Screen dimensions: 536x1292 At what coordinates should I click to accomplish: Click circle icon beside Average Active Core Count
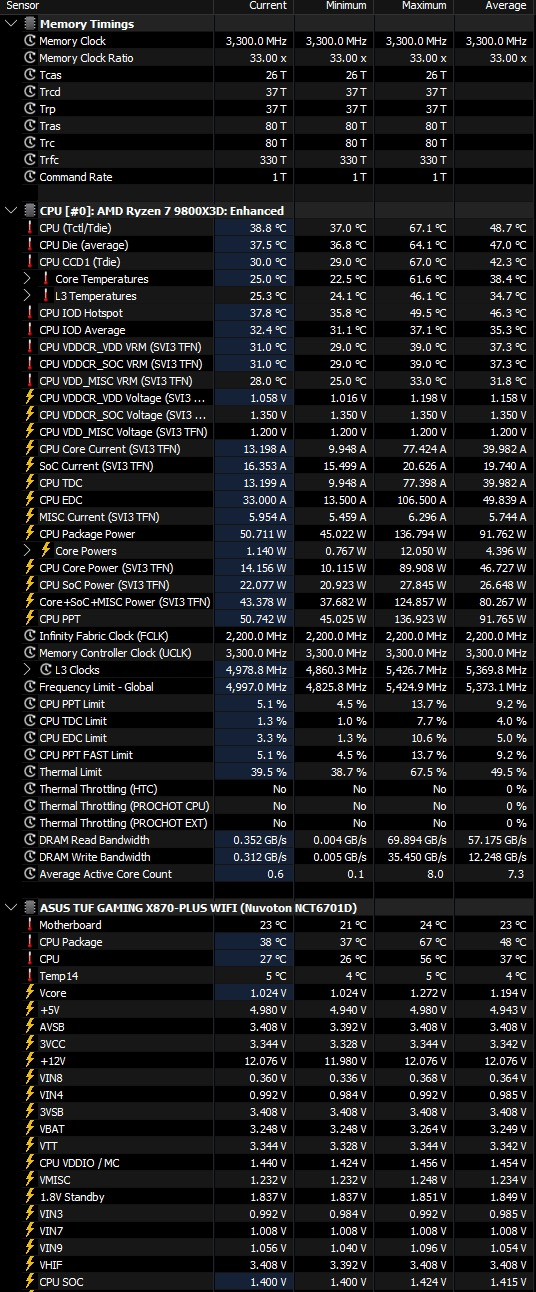coord(30,874)
